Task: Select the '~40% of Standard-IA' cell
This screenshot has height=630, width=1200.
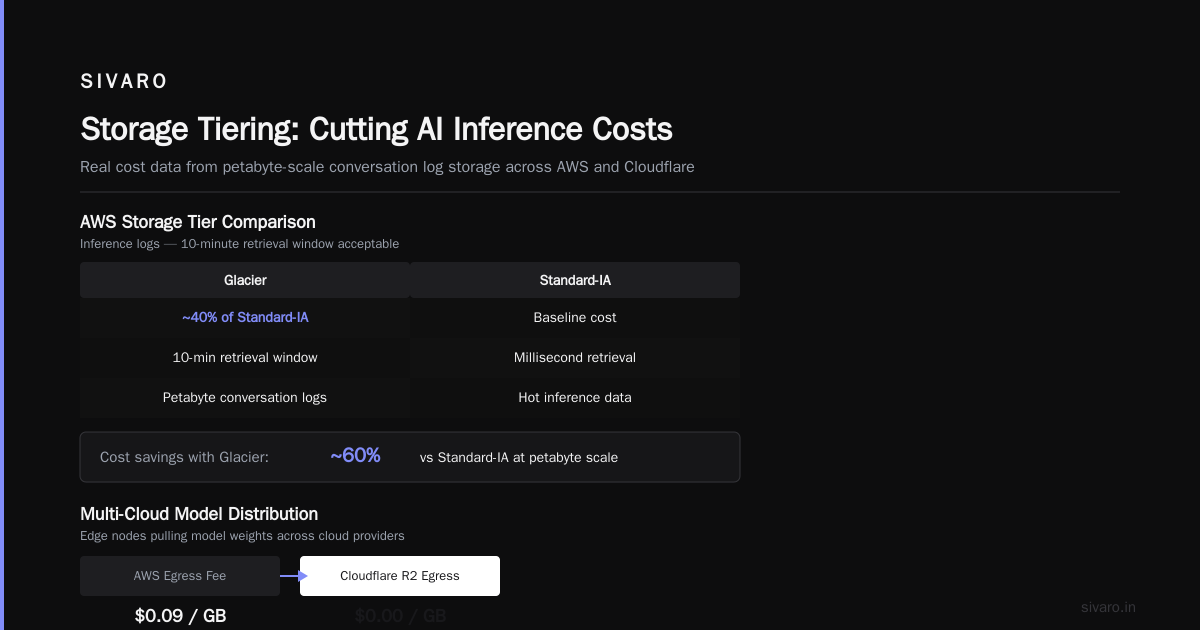Action: tap(245, 317)
